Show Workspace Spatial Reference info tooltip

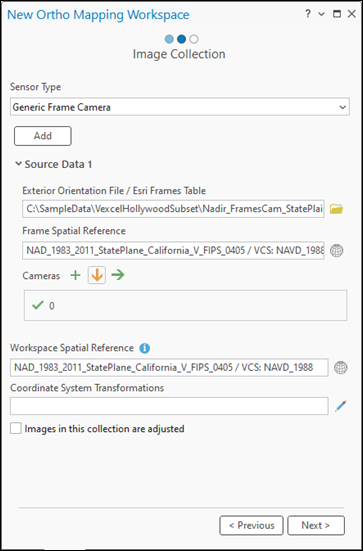[x=144, y=348]
